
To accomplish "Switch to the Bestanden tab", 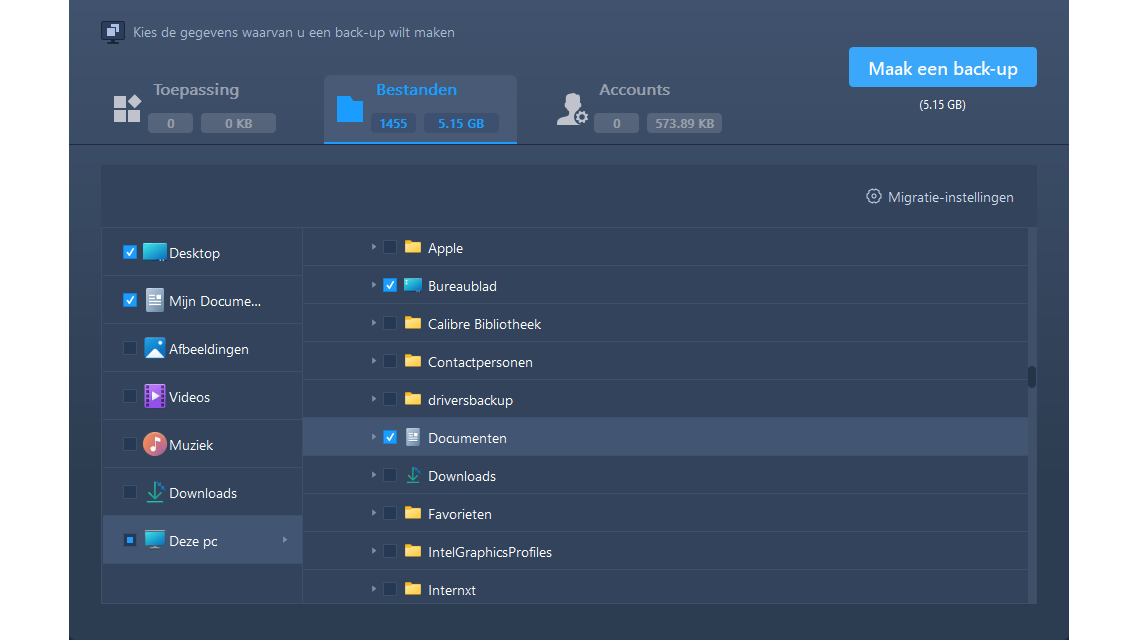I will click(420, 109).
